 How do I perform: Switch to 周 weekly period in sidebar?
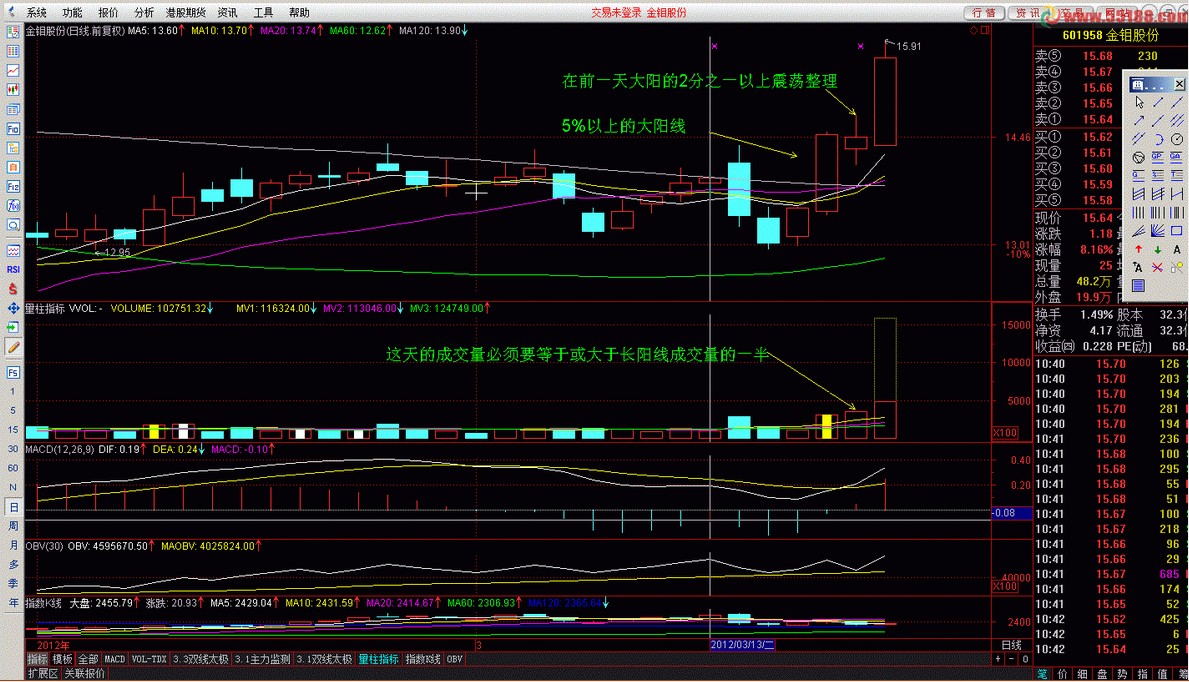[13, 526]
